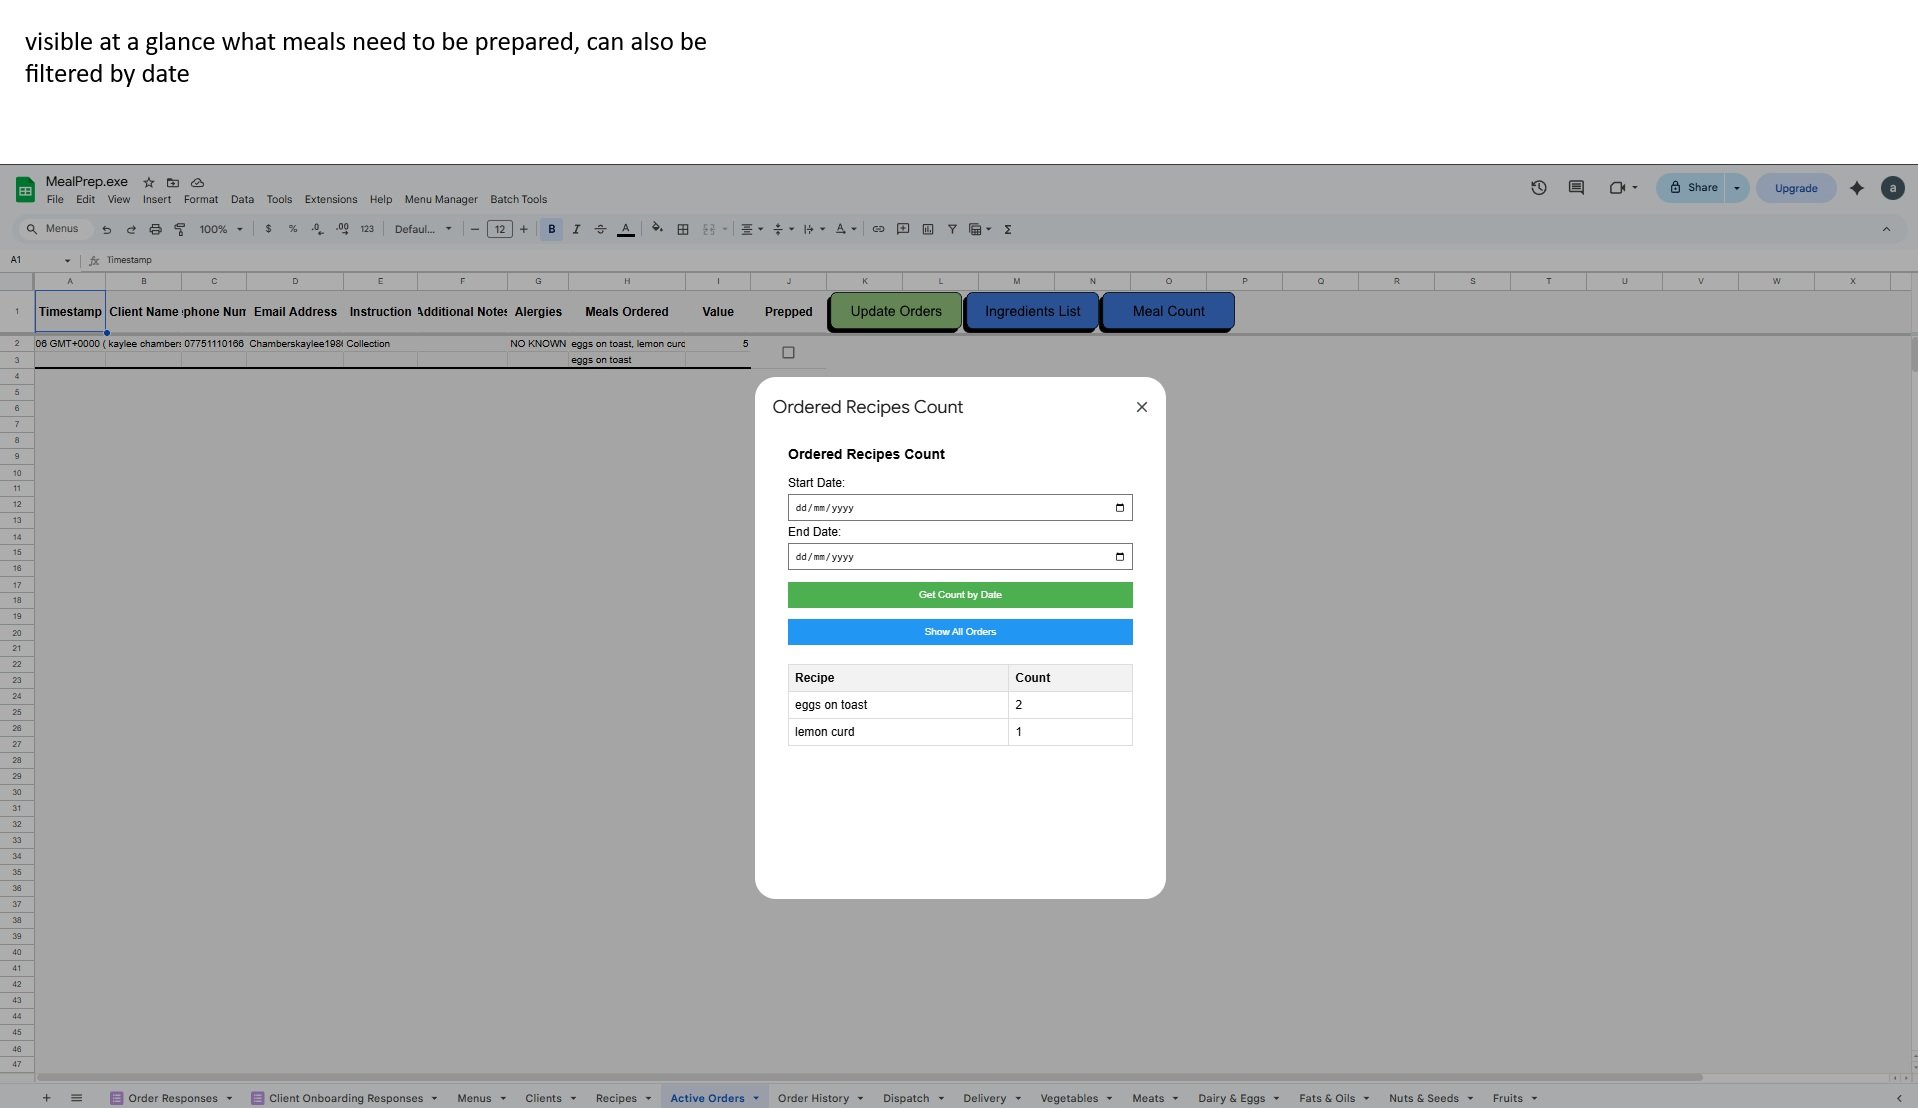
Task: Click the insert link icon
Action: click(x=878, y=229)
